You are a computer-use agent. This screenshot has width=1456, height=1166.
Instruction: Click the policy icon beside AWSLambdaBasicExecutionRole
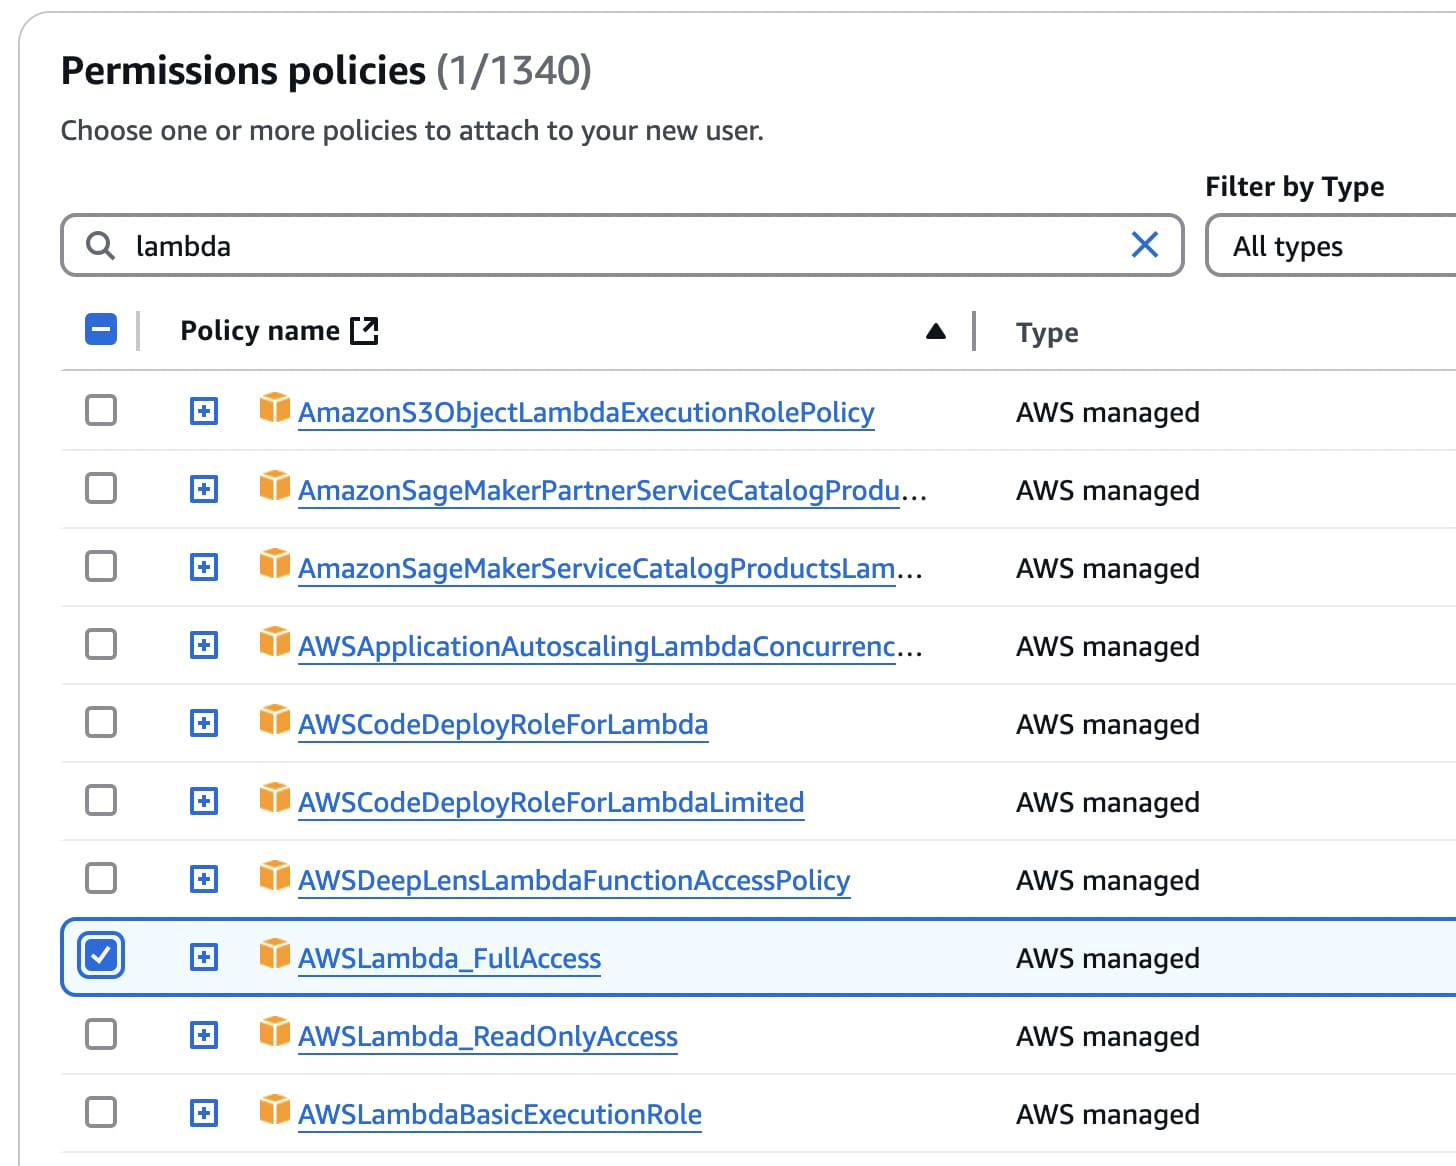pyautogui.click(x=275, y=1110)
